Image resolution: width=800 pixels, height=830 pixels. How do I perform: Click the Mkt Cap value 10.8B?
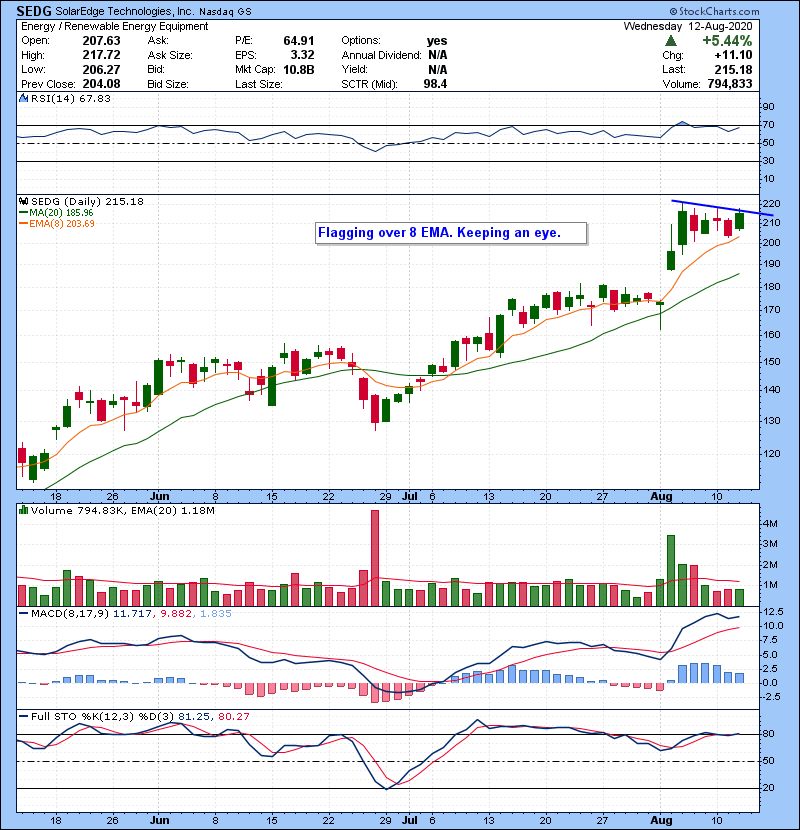(299, 70)
